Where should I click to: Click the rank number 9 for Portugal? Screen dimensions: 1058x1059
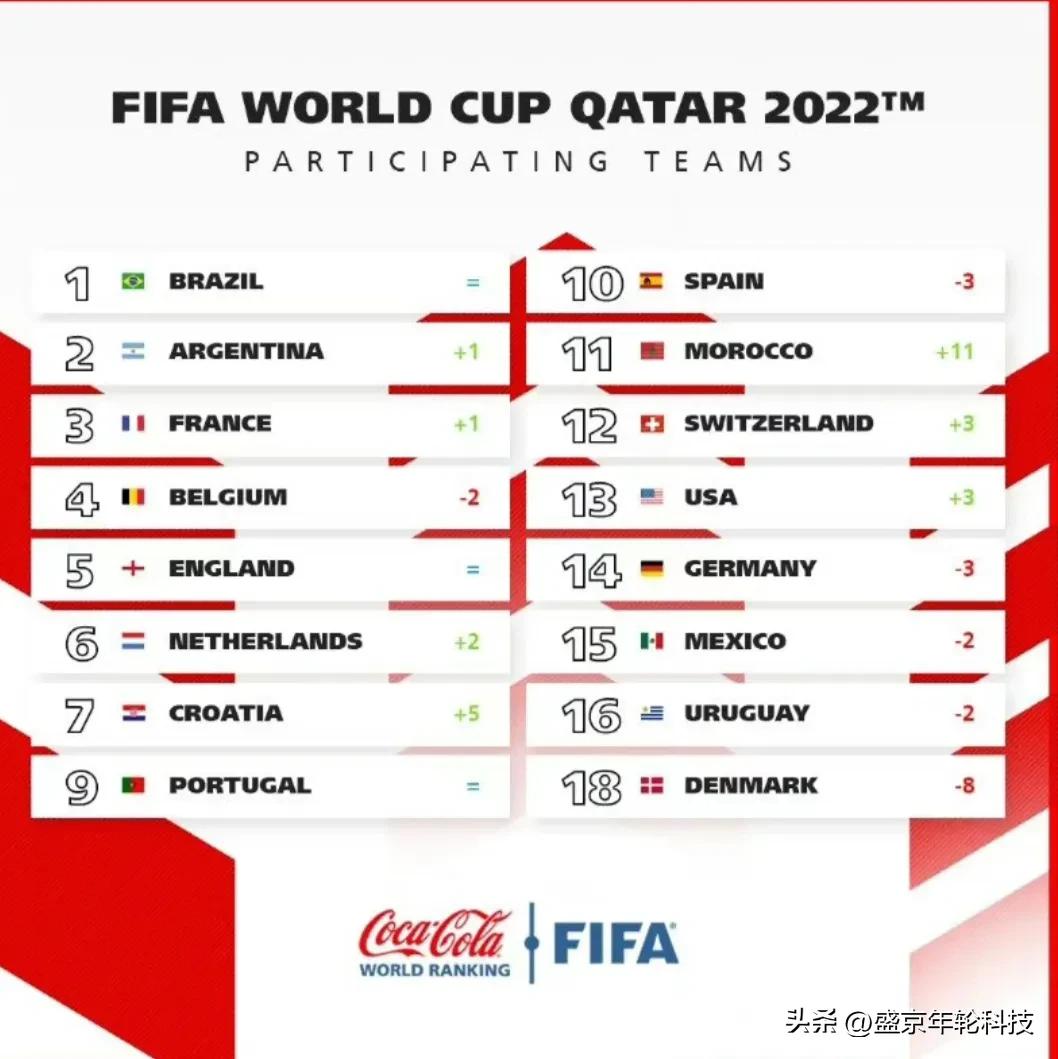[81, 787]
